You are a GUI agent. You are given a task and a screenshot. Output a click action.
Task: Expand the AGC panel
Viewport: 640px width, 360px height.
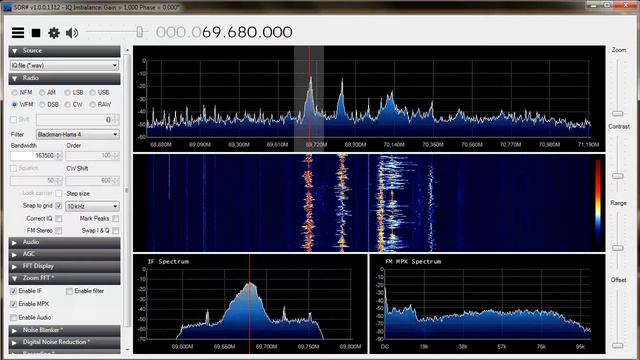[64, 254]
